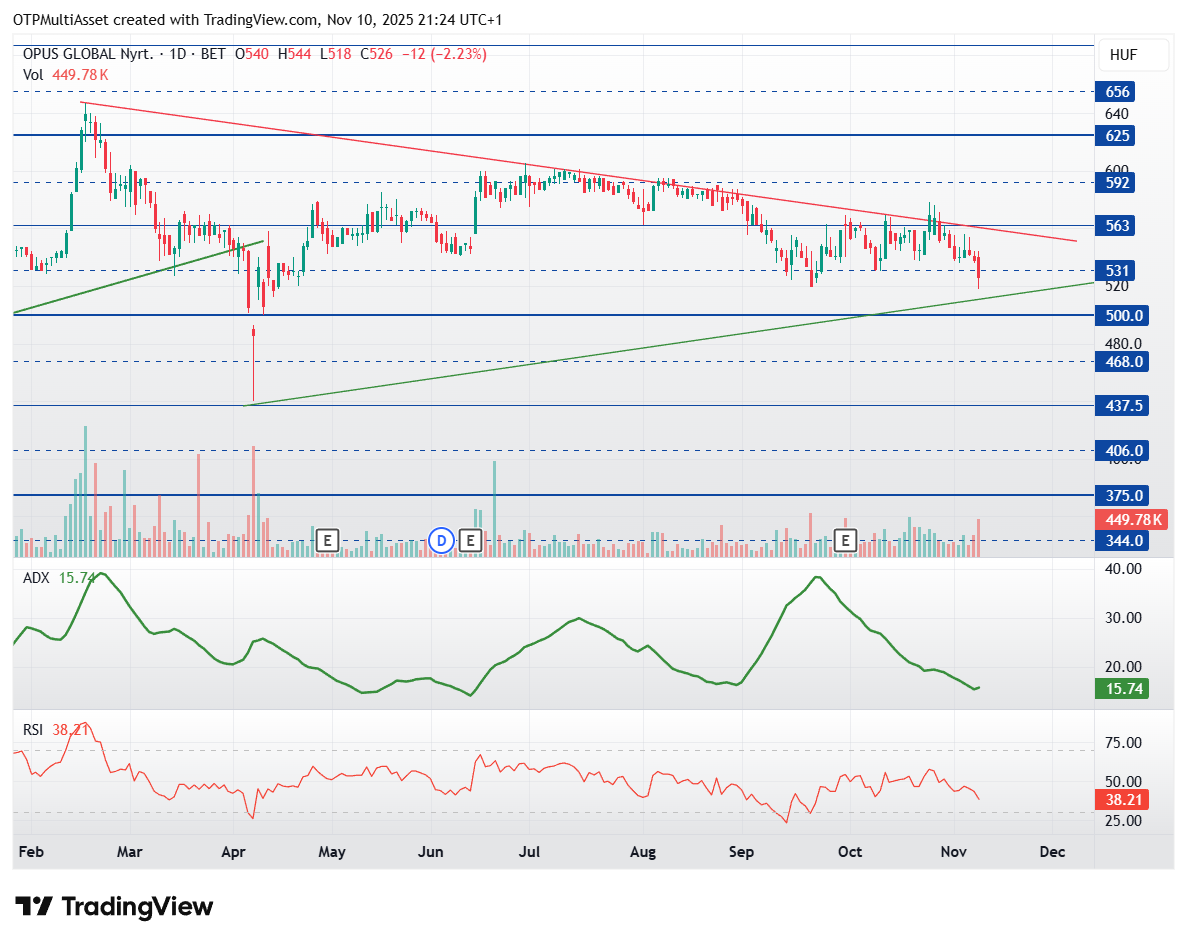Viewport: 1187px width, 944px height.
Task: Click the TradingView logo at bottom left
Action: coord(116,907)
